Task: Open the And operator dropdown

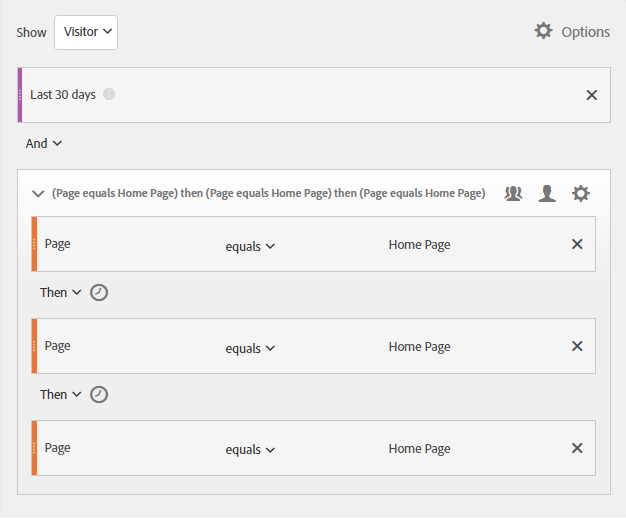Action: pos(44,144)
